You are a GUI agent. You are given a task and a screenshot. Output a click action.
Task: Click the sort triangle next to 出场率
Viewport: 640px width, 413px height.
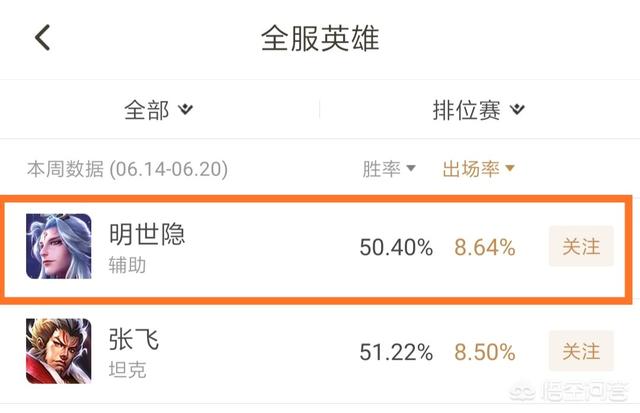(x=510, y=168)
